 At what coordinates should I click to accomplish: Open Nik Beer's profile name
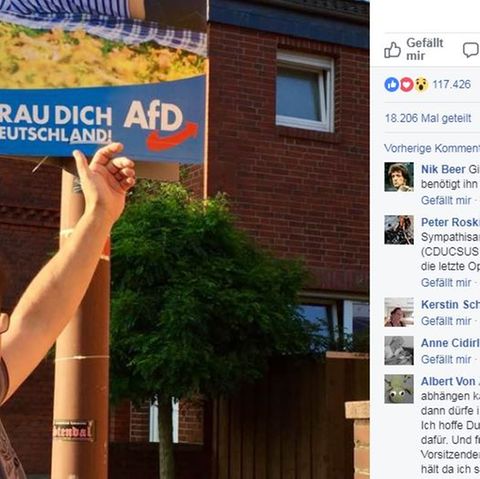coord(443,169)
